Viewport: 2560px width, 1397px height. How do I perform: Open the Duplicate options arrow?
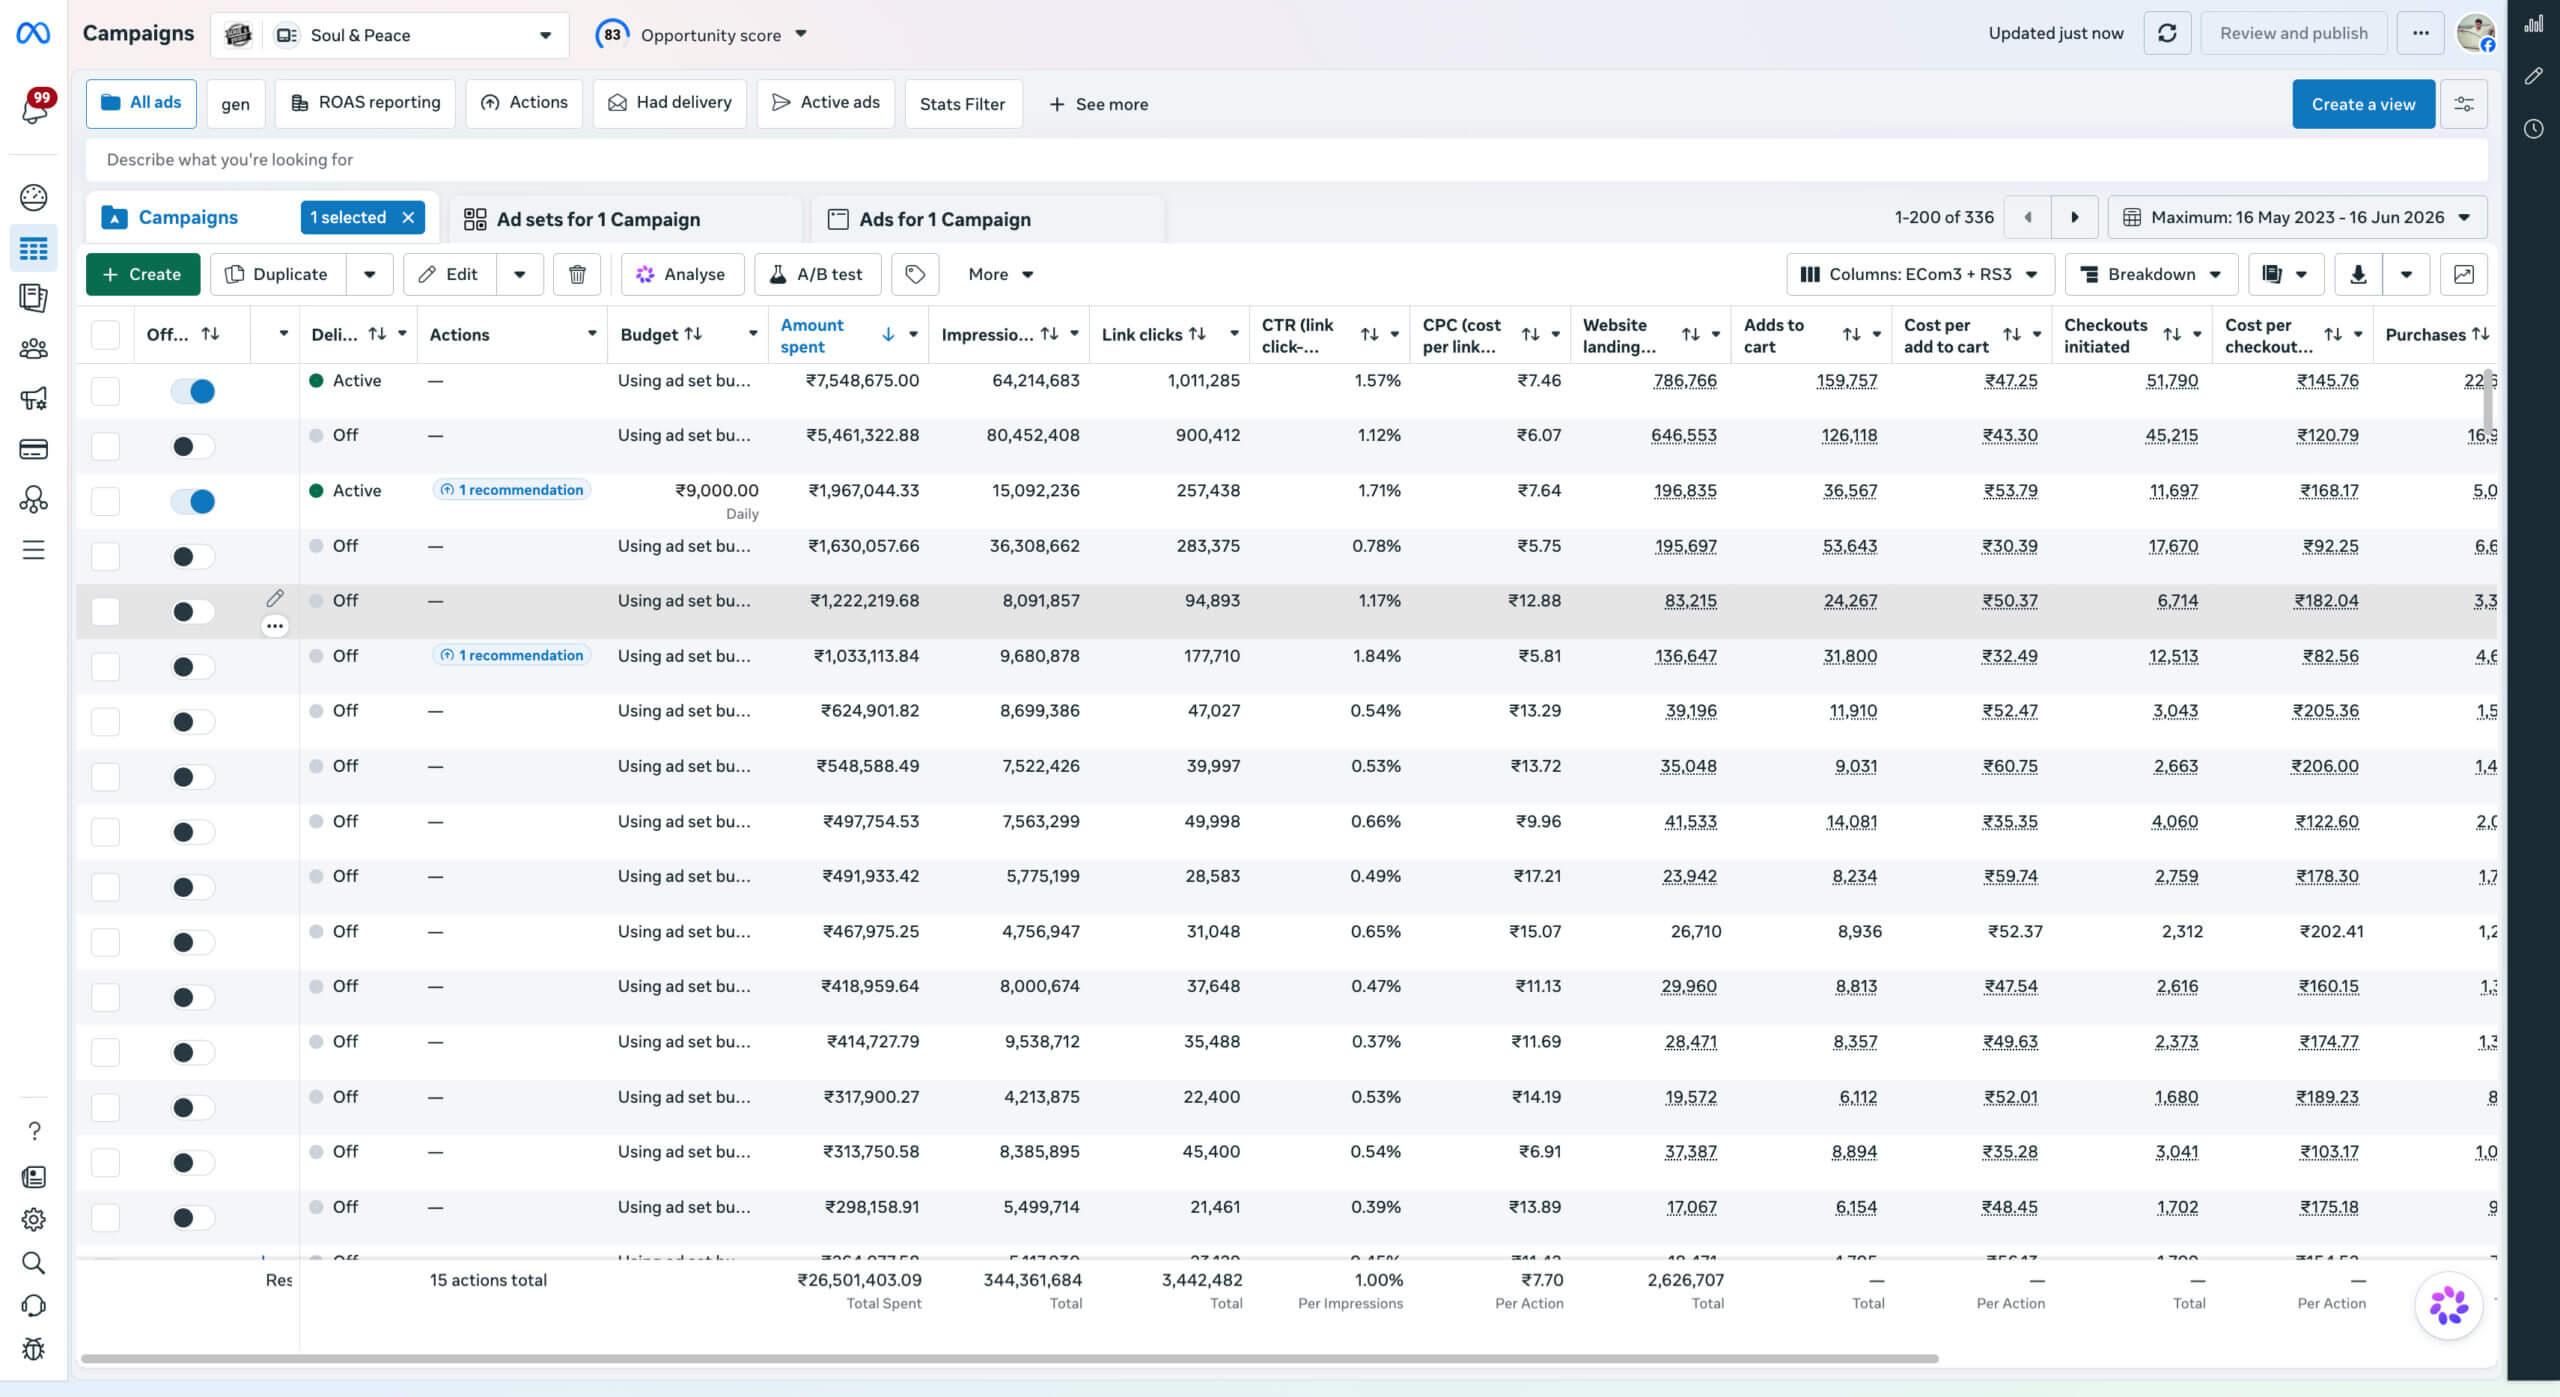[370, 274]
